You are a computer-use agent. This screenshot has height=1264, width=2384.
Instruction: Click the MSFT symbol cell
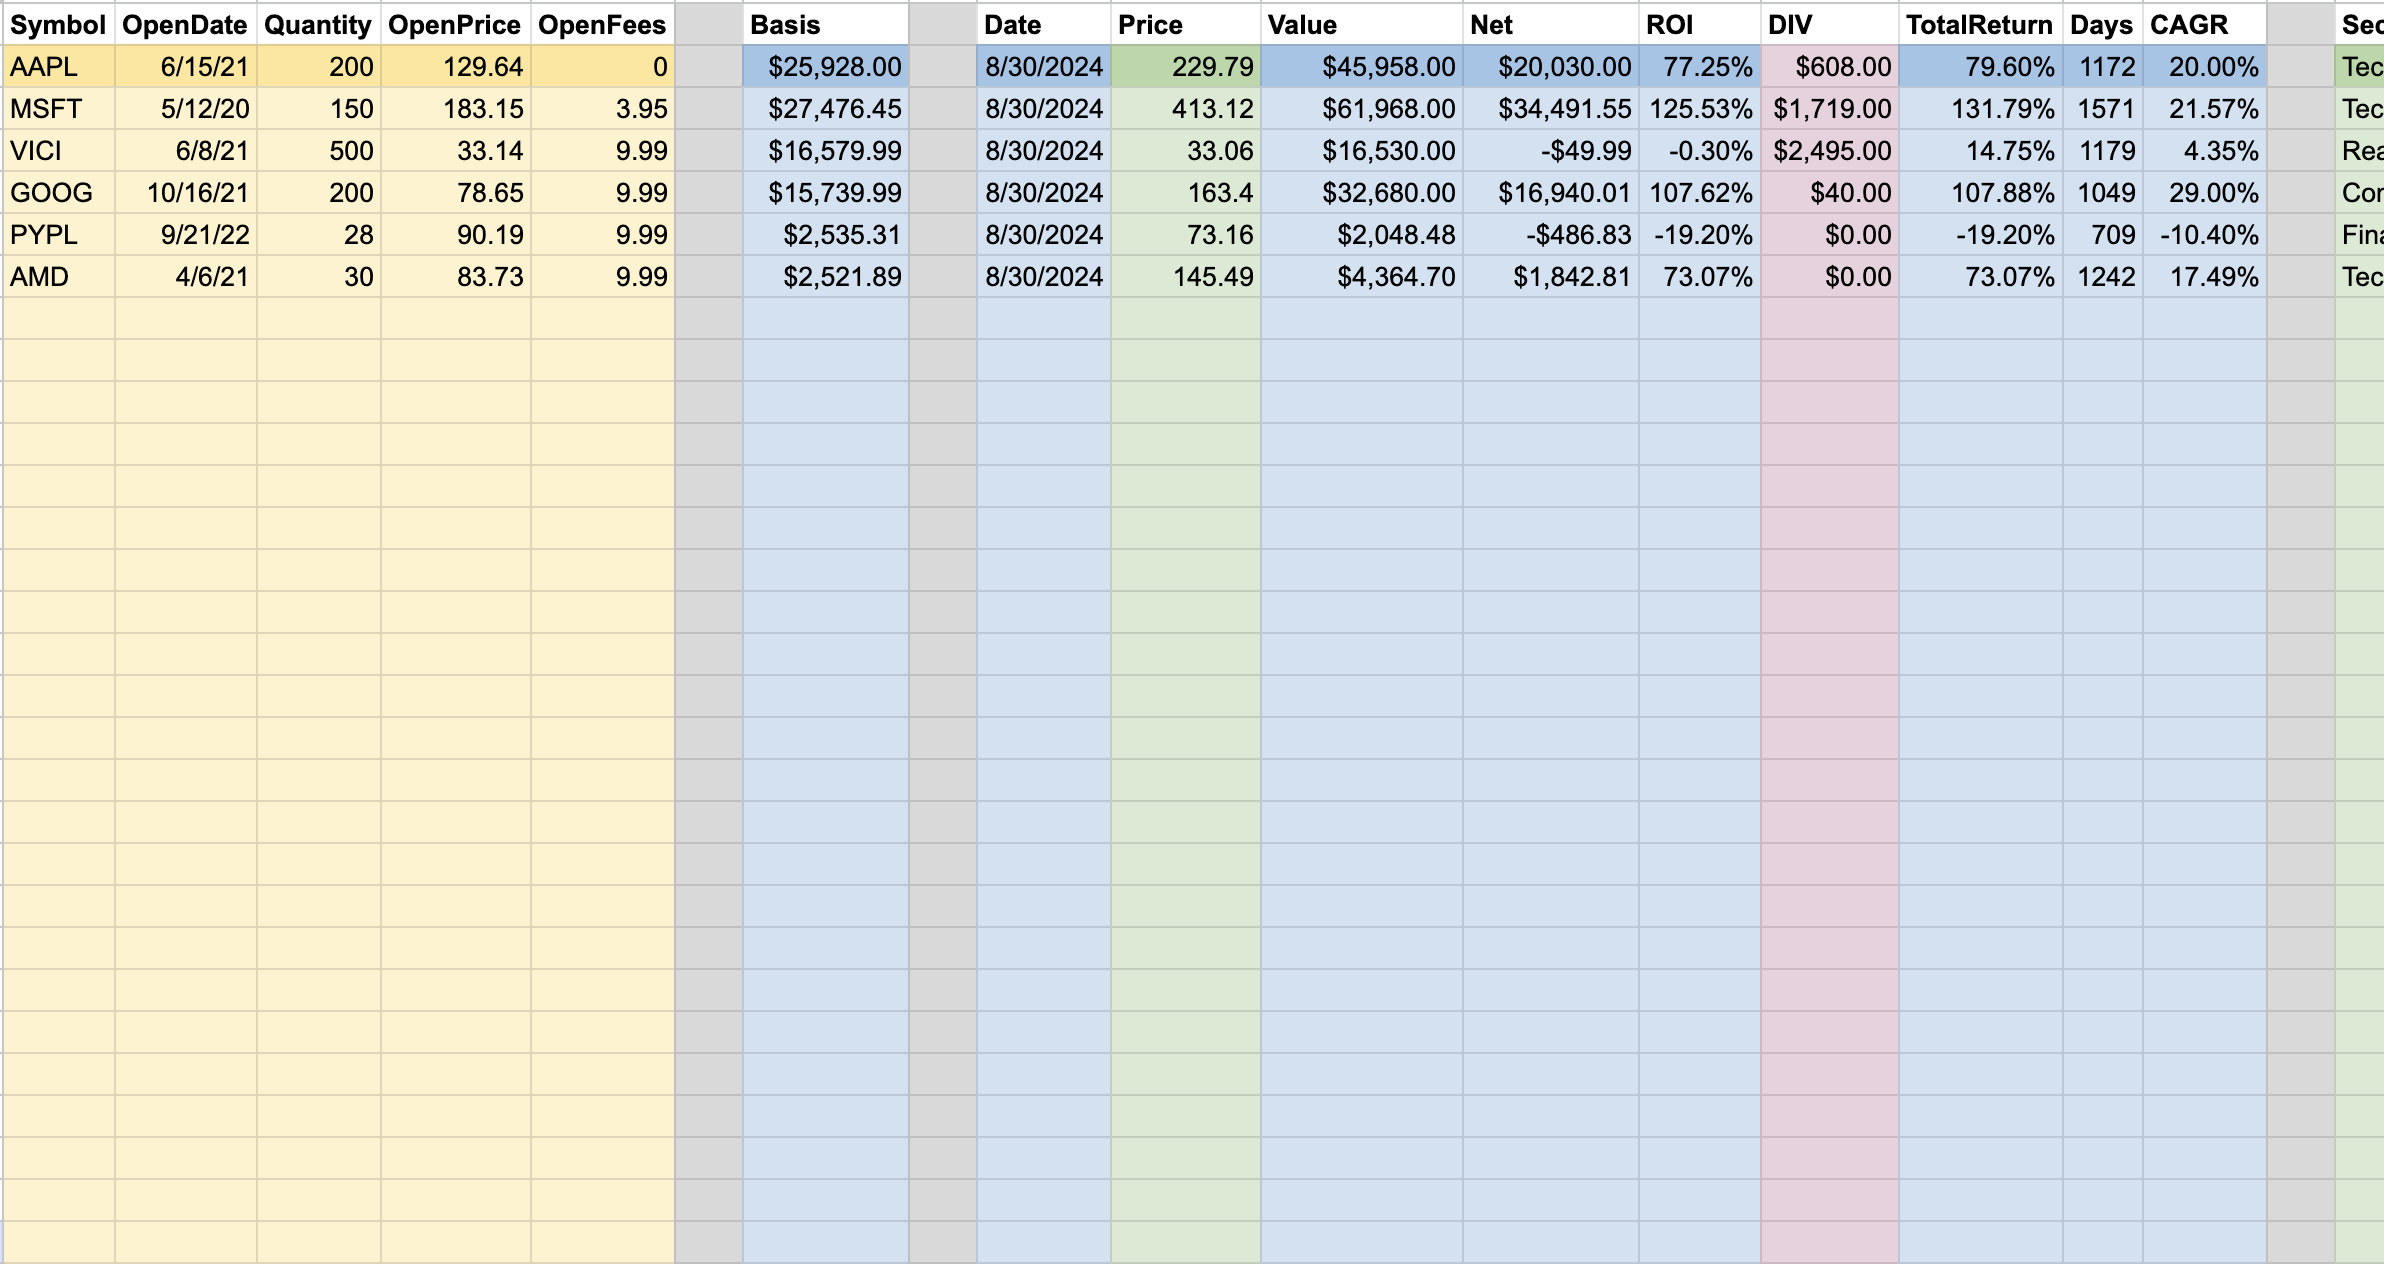(59, 109)
